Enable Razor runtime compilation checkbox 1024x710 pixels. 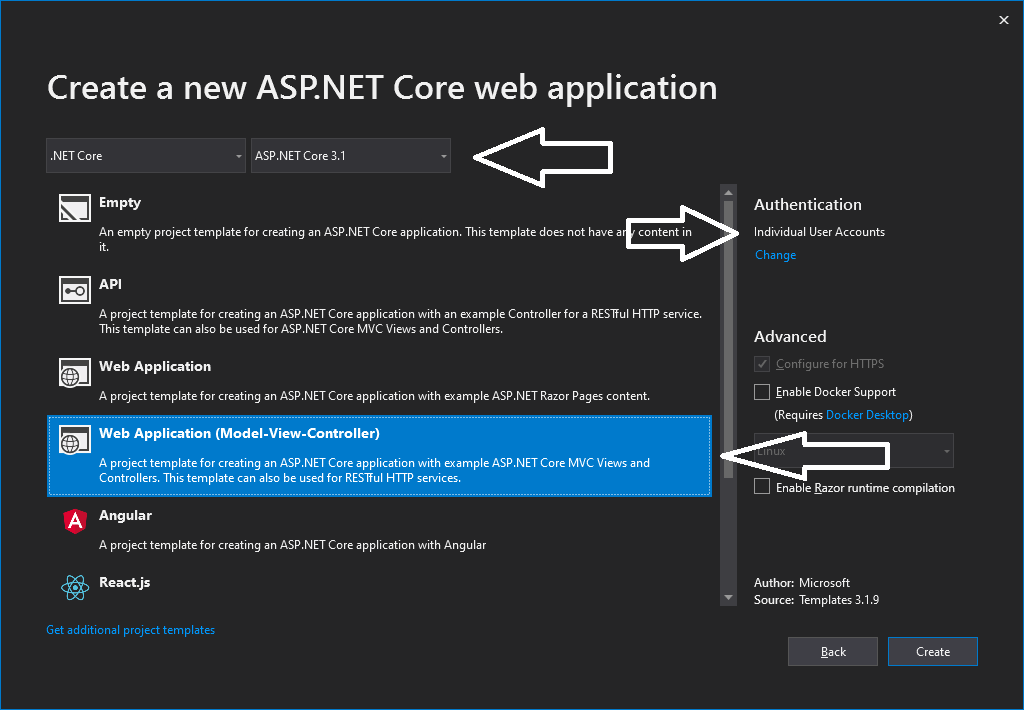[761, 487]
